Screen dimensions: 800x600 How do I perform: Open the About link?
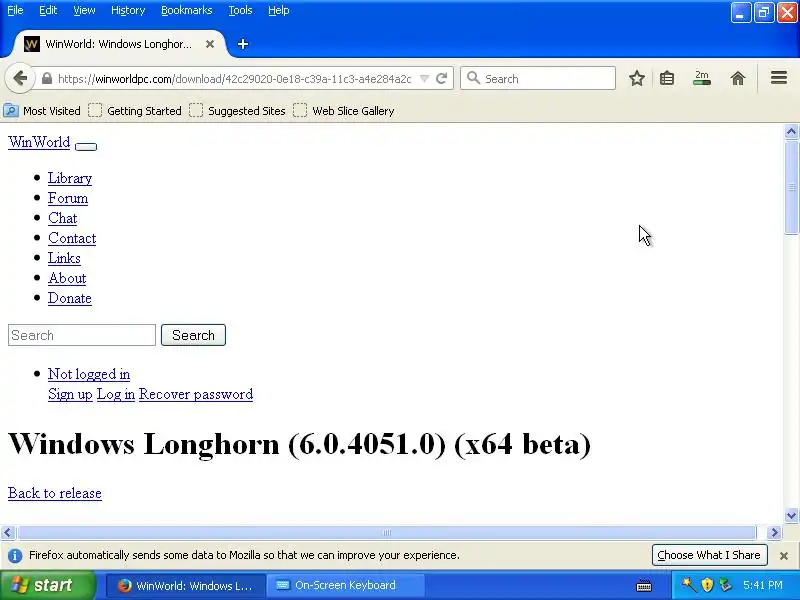click(67, 278)
